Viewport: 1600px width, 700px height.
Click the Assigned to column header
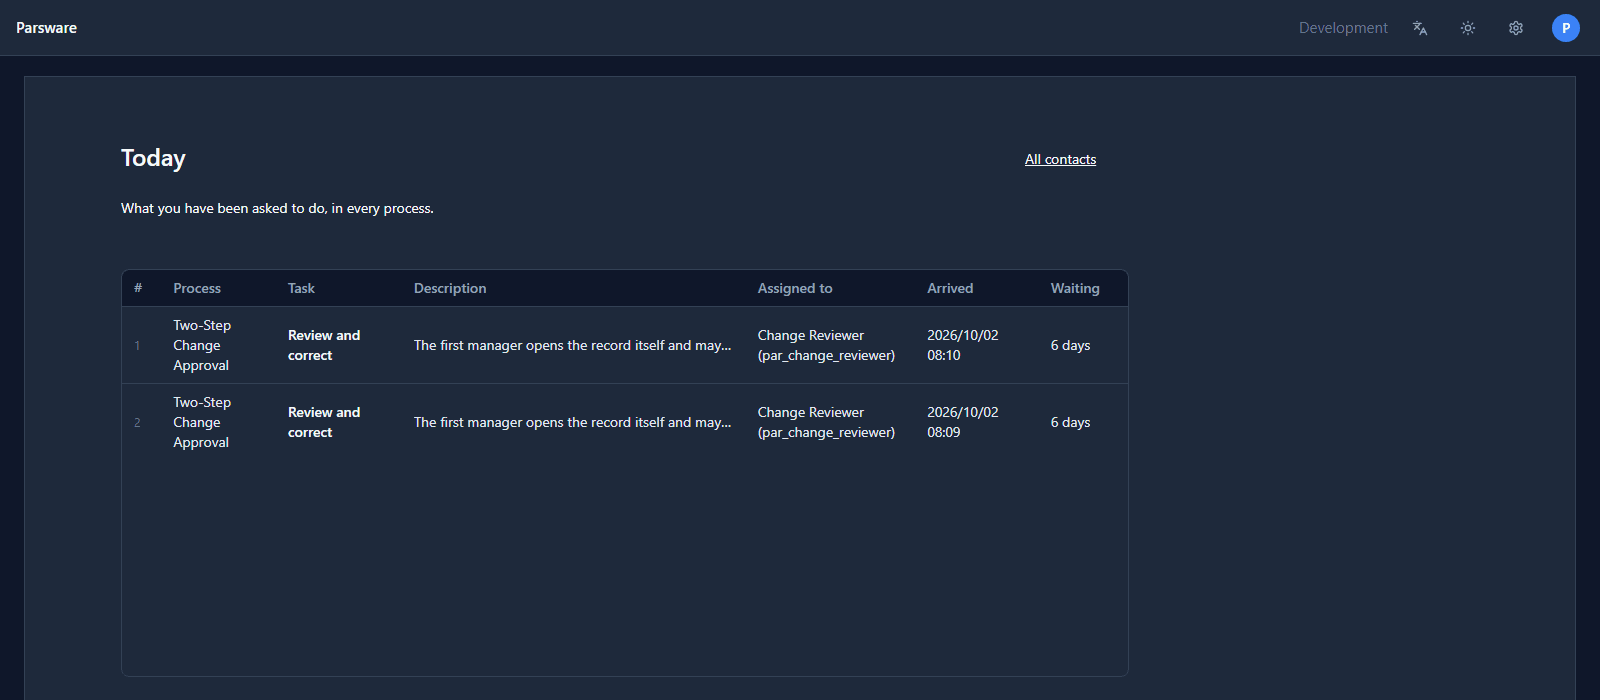point(795,288)
